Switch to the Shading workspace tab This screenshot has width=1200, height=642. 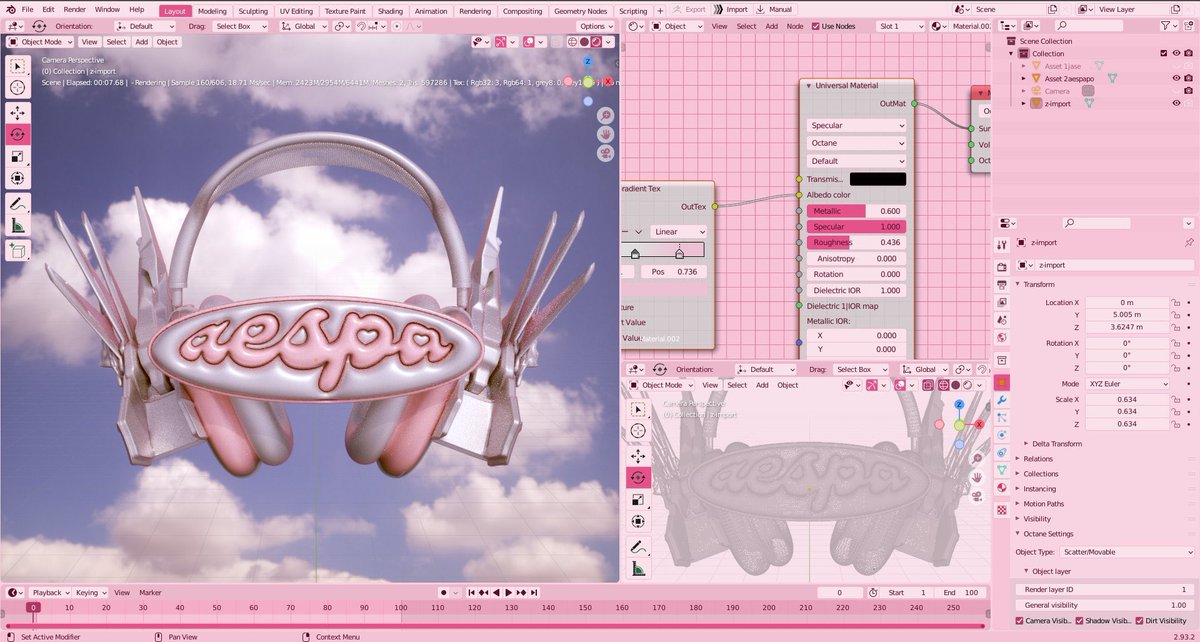tap(390, 10)
